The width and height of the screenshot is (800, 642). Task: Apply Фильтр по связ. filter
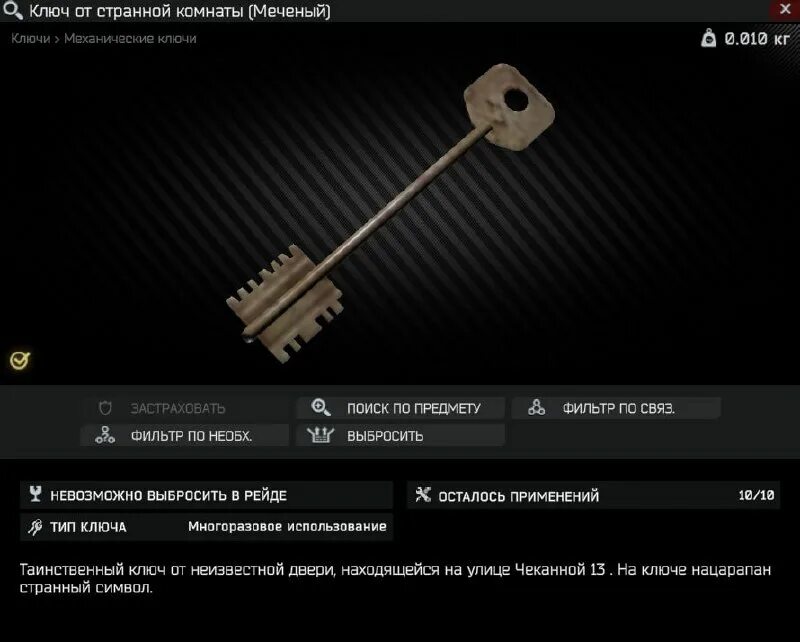tap(616, 408)
